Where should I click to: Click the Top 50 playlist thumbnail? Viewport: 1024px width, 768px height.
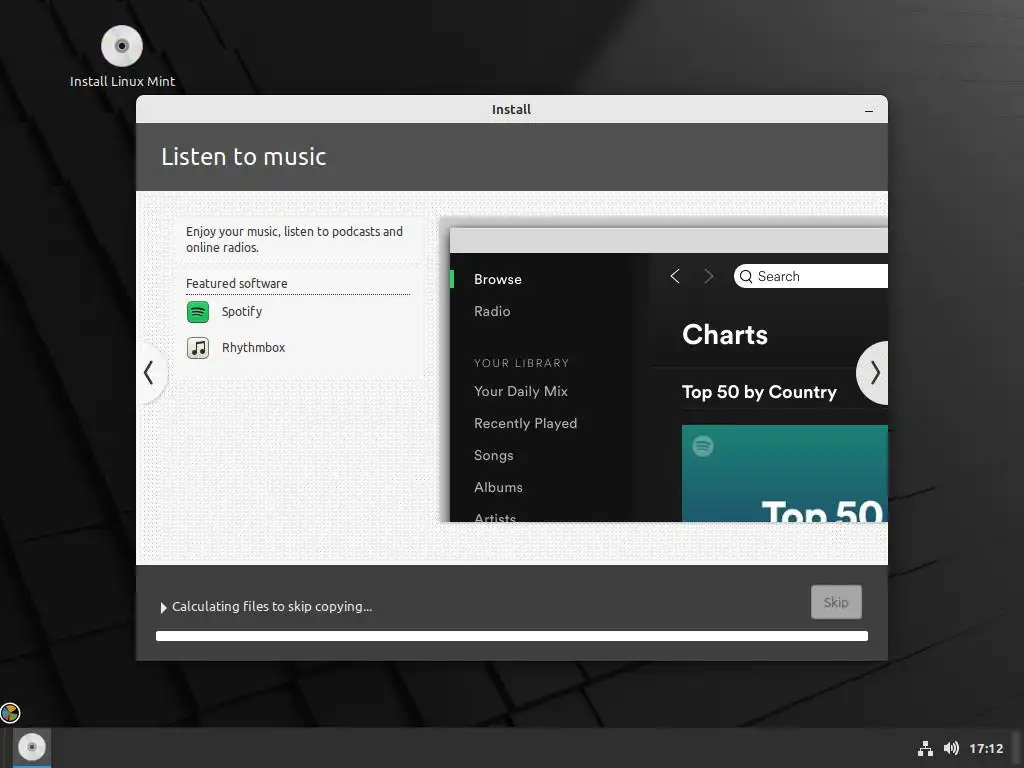(784, 473)
